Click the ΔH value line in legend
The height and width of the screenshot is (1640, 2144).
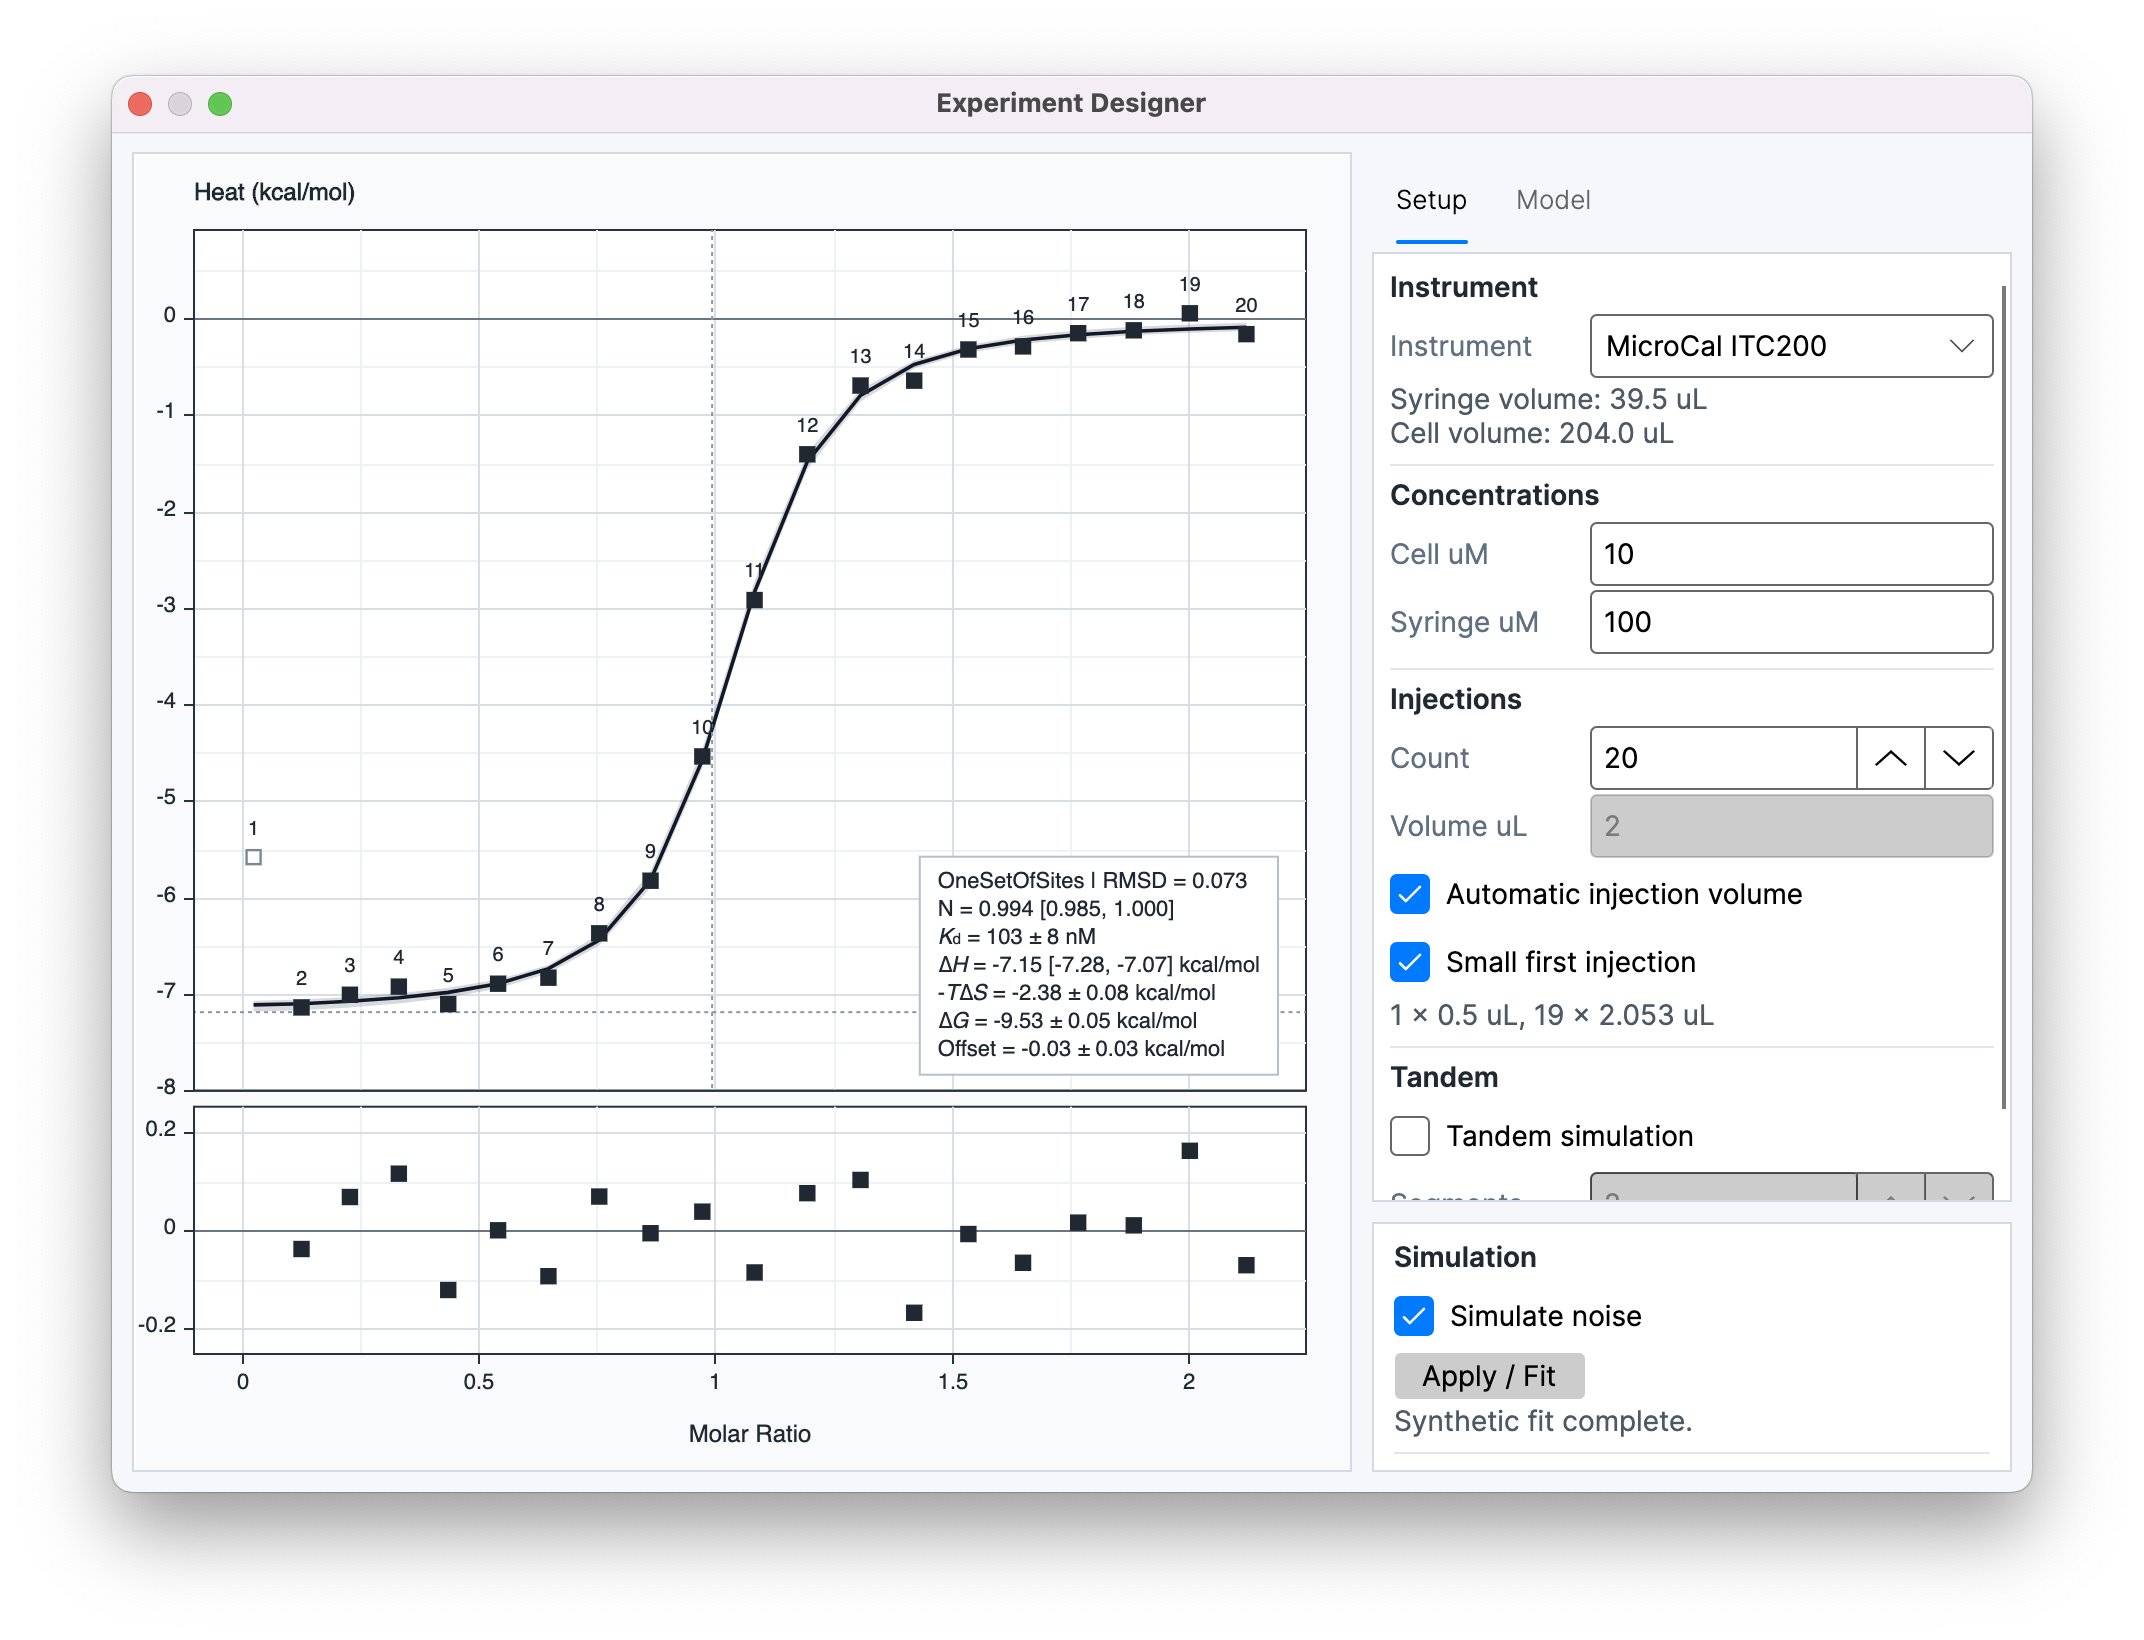(1098, 965)
